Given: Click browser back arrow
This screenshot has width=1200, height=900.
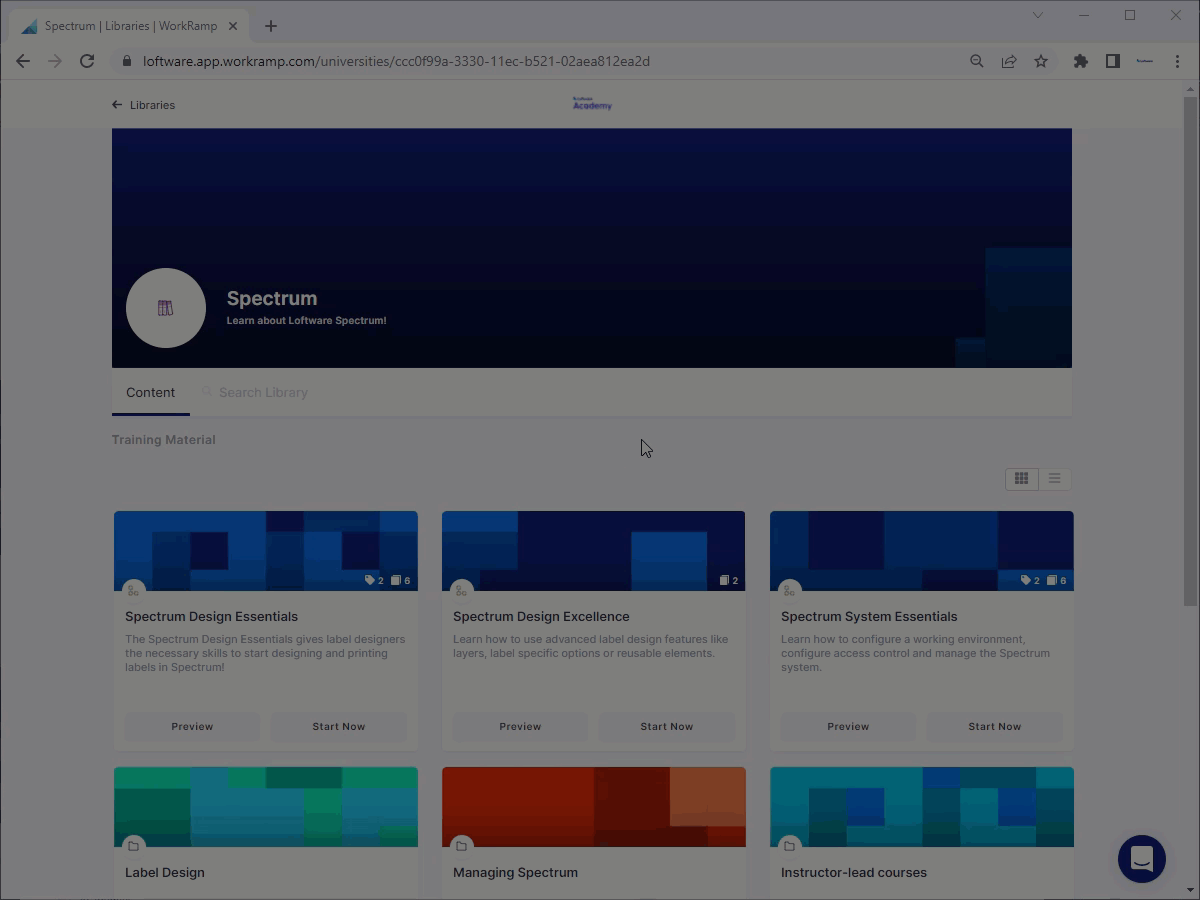Looking at the screenshot, I should click(x=23, y=61).
